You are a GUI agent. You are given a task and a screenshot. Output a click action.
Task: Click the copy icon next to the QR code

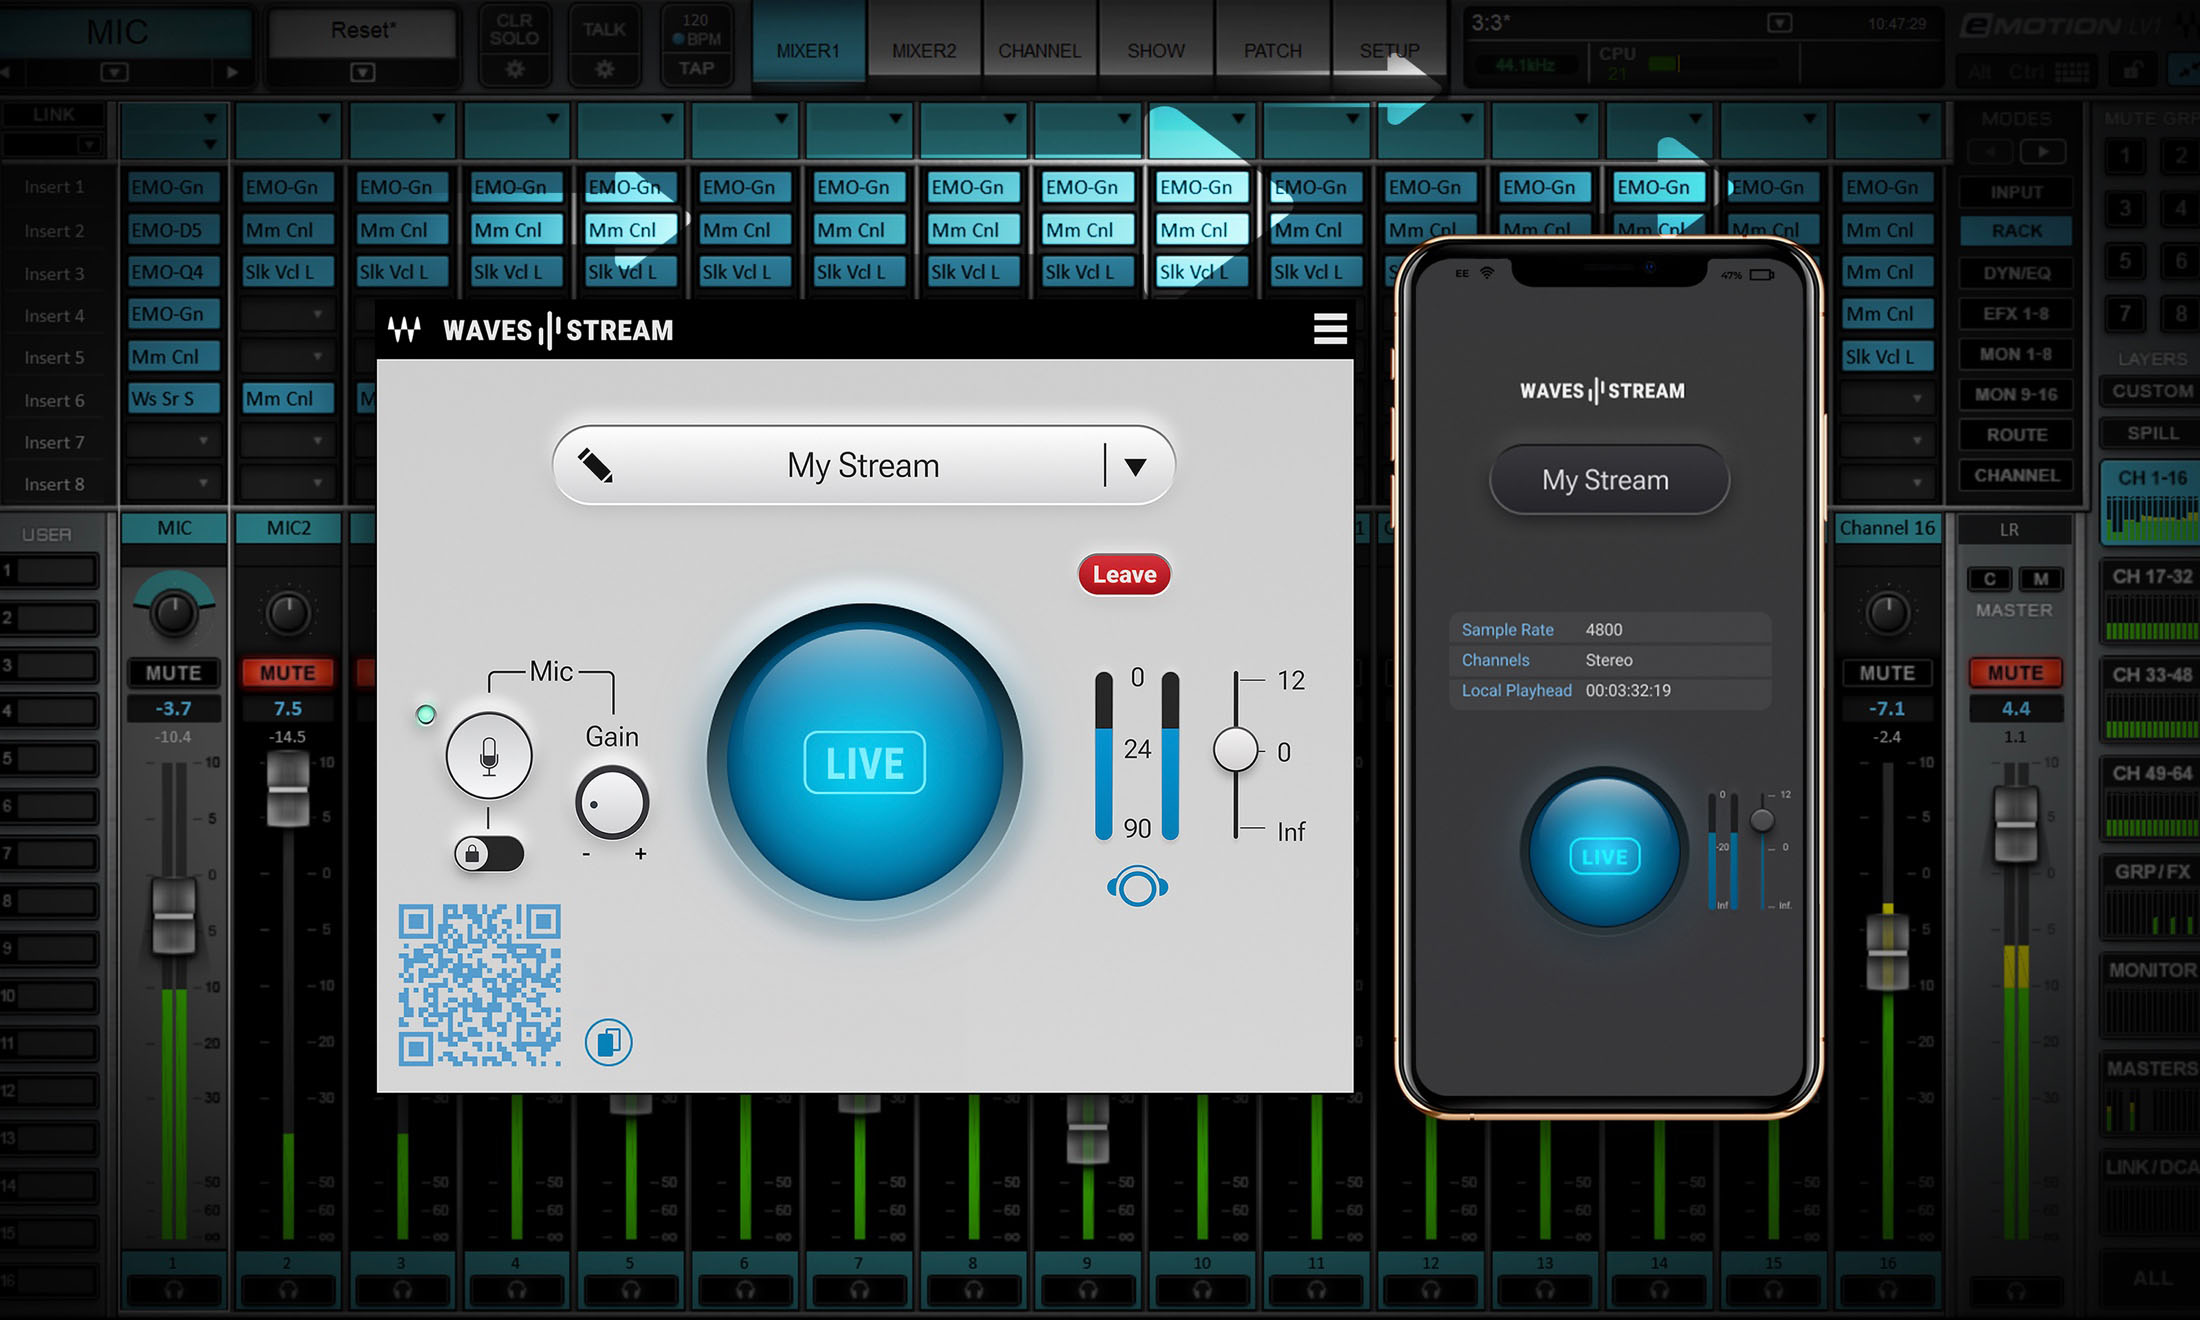(609, 1041)
